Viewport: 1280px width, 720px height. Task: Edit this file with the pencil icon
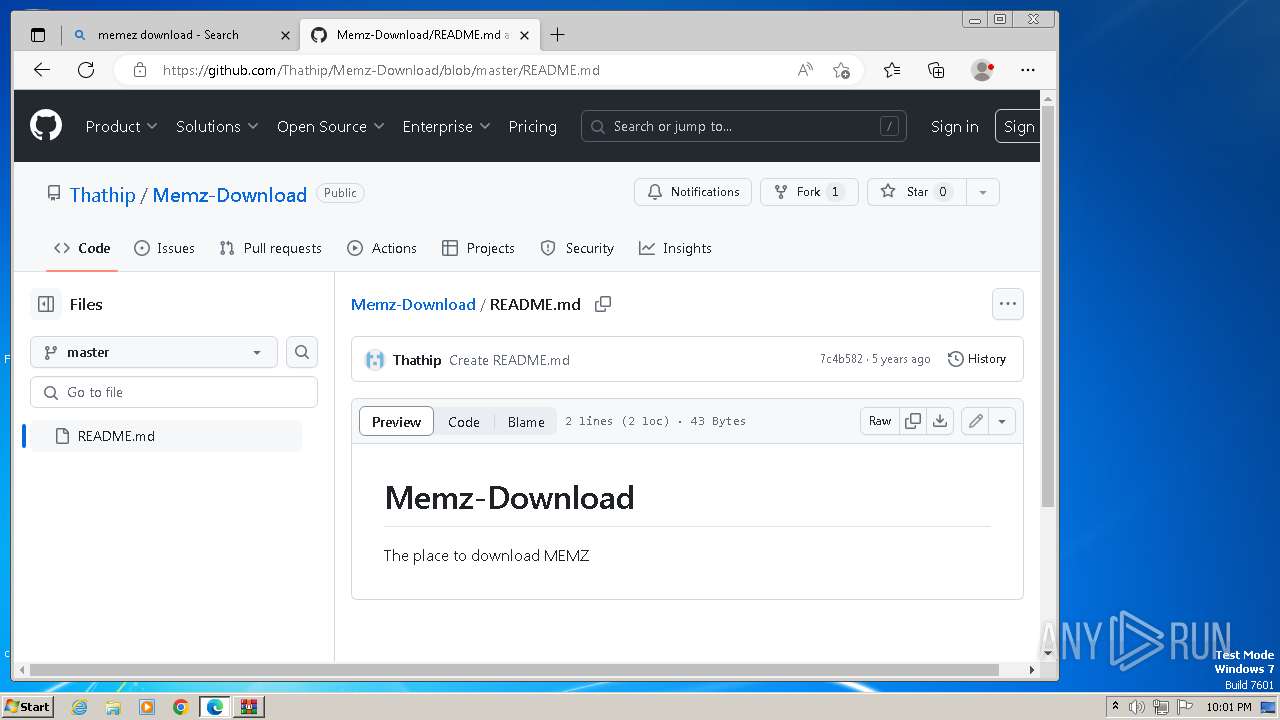click(x=975, y=421)
